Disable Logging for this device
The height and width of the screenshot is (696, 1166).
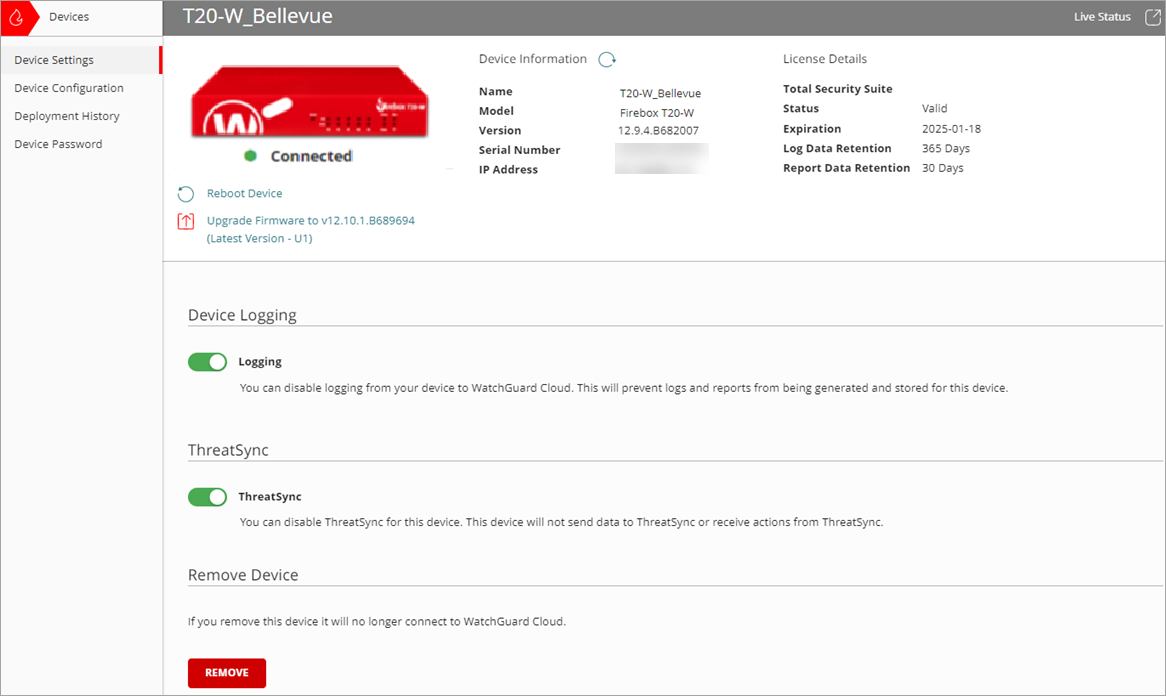[207, 361]
